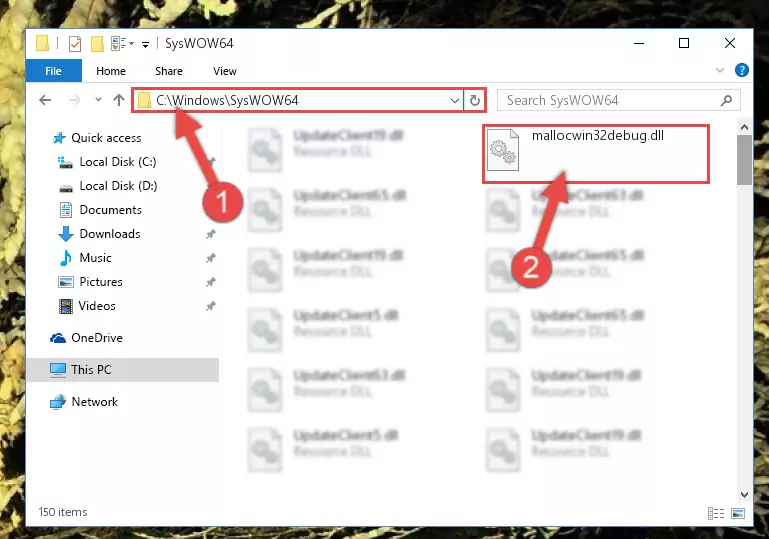The width and height of the screenshot is (769, 539).
Task: Expand the address bar history dropdown
Action: pos(455,101)
